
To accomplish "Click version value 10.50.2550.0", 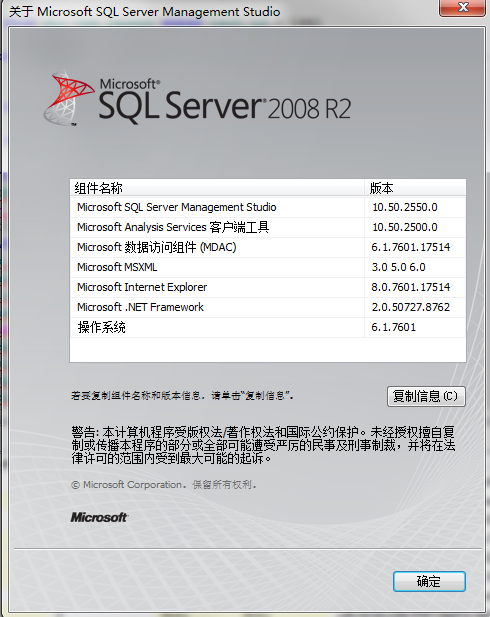I will point(405,207).
